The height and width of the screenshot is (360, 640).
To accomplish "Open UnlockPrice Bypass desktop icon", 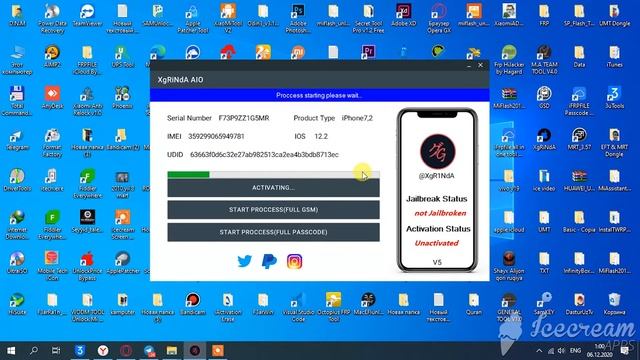I will 87,266.
